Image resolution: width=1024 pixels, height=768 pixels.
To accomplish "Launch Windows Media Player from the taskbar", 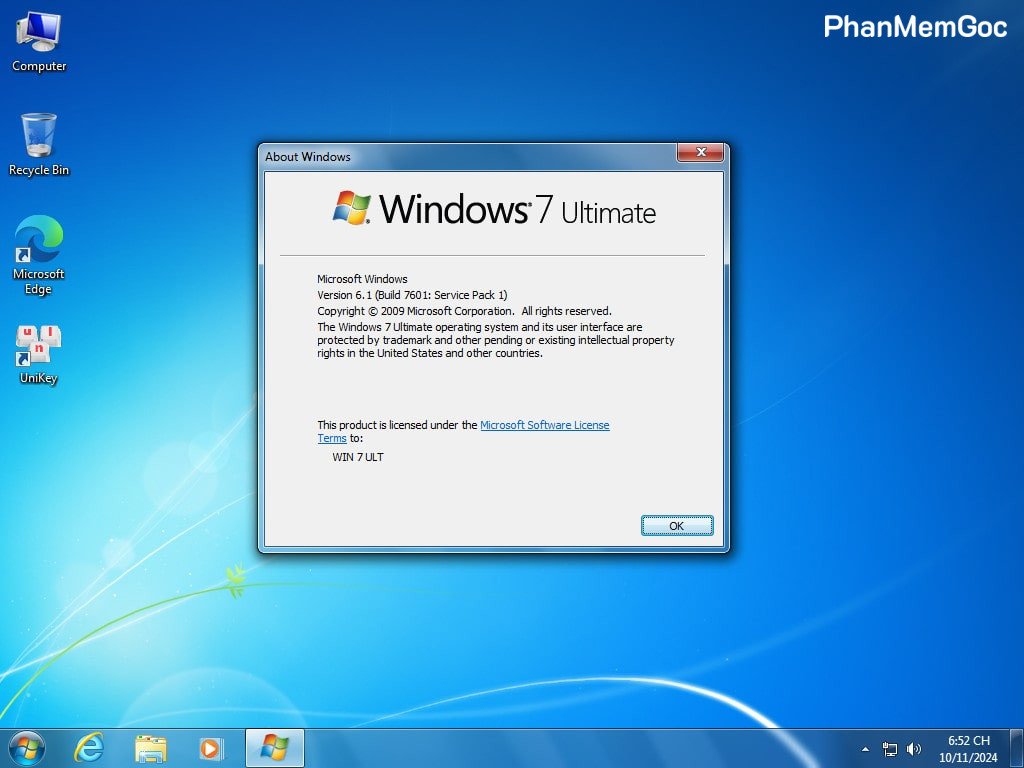I will pyautogui.click(x=210, y=748).
